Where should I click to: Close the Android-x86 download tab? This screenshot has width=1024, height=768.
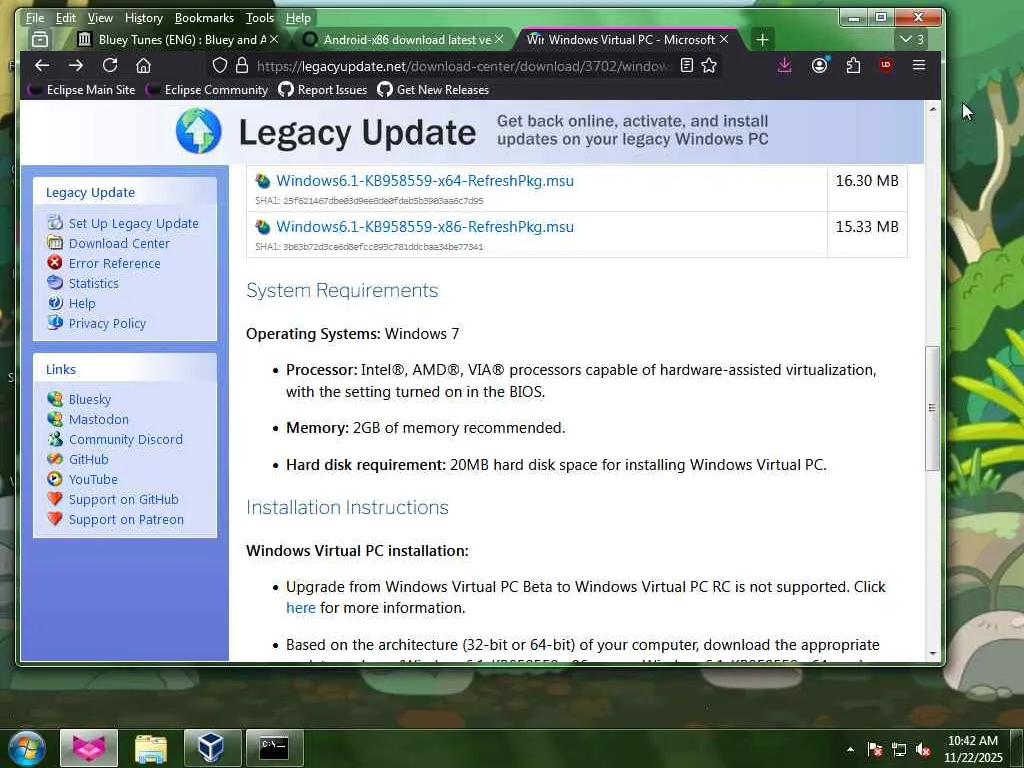pos(499,39)
